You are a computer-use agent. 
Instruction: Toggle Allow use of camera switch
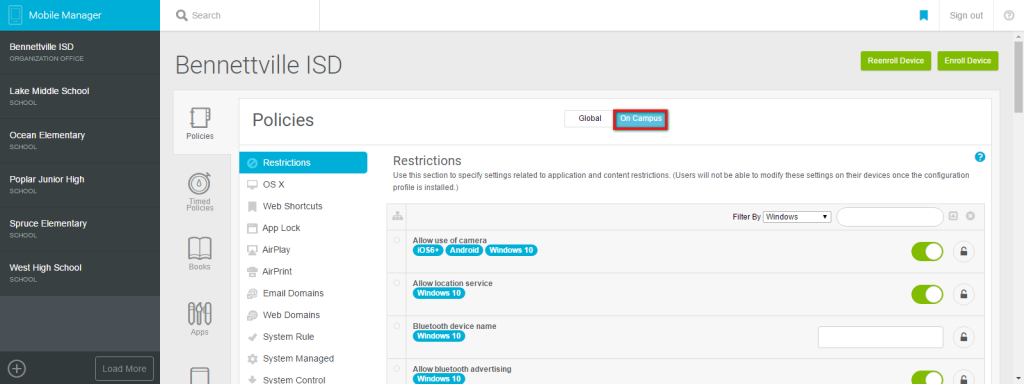927,251
